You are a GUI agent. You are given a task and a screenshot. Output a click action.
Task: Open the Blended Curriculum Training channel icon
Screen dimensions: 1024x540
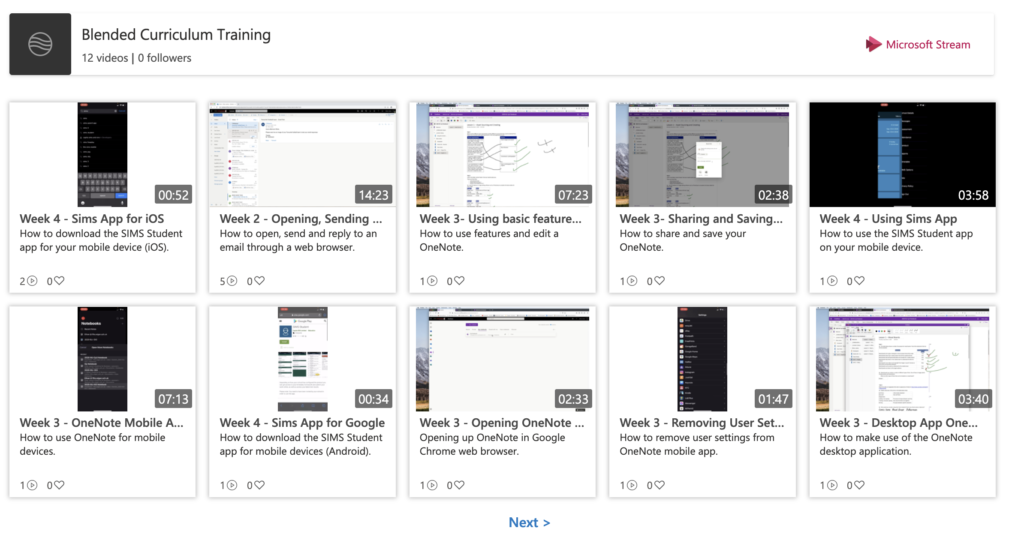(40, 44)
